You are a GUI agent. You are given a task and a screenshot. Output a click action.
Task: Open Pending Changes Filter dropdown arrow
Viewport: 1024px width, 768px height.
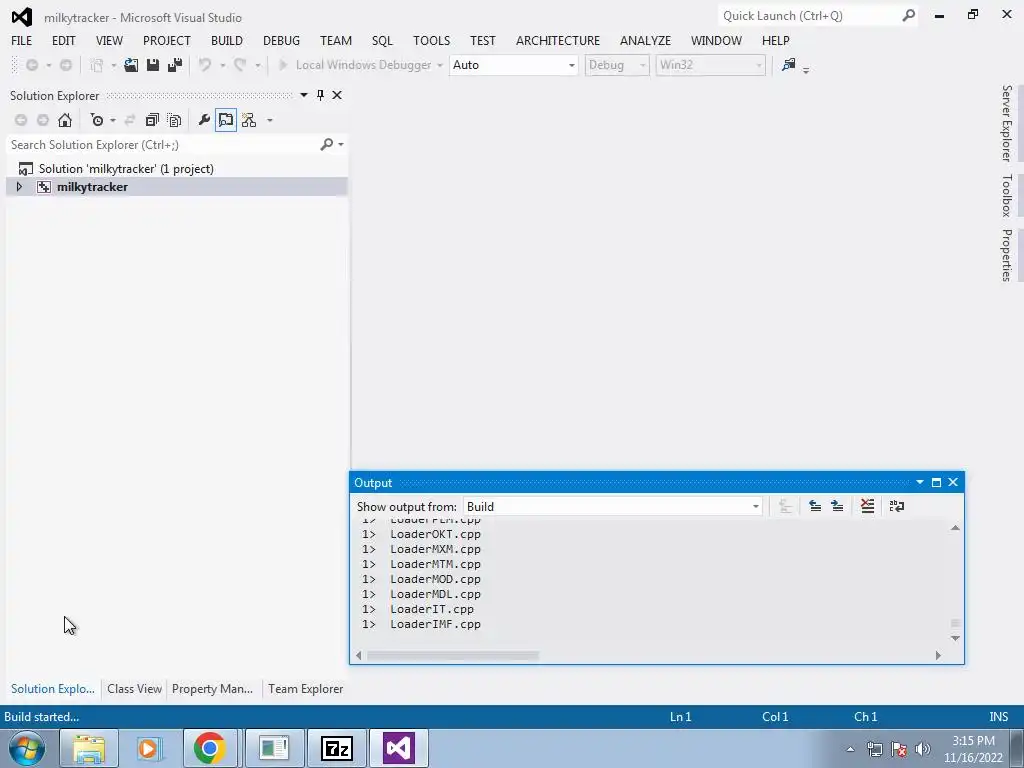coord(113,121)
